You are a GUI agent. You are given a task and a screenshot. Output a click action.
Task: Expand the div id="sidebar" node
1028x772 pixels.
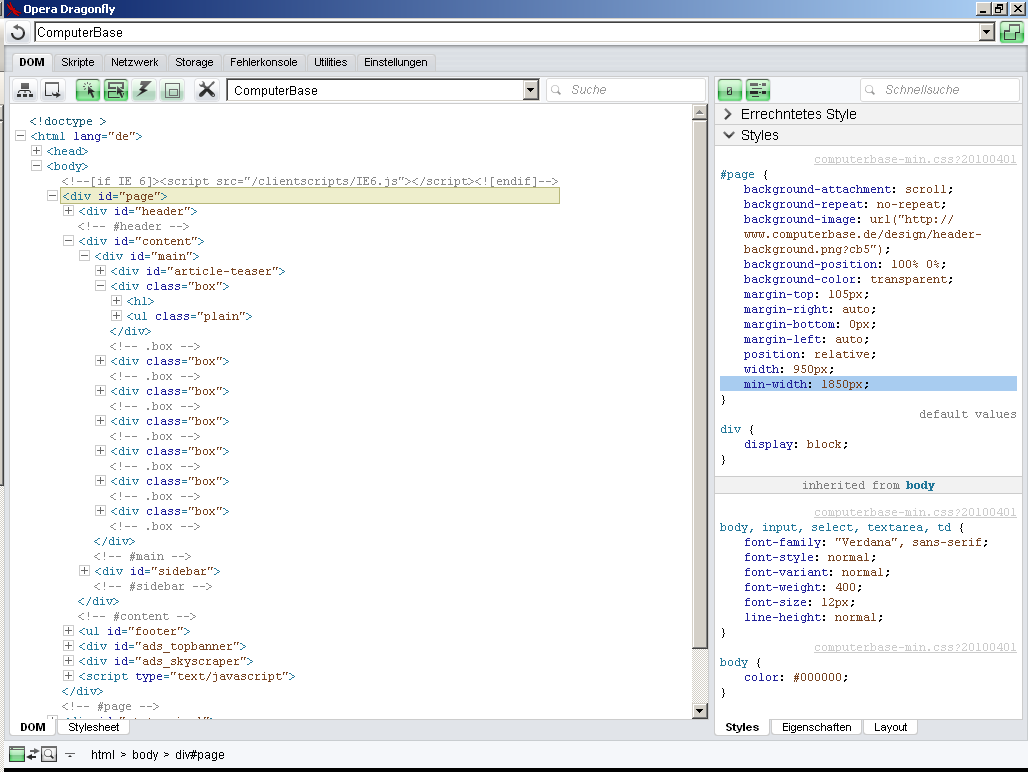(x=85, y=571)
